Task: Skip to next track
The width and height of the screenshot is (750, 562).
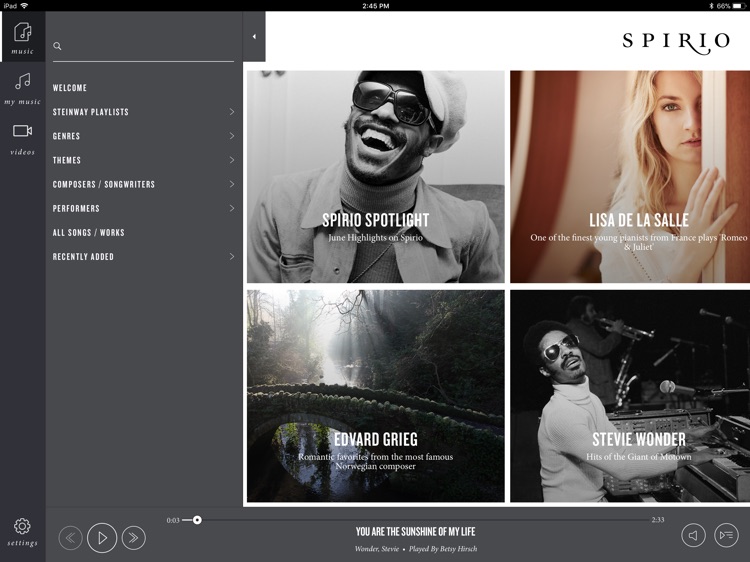Action: [x=133, y=538]
